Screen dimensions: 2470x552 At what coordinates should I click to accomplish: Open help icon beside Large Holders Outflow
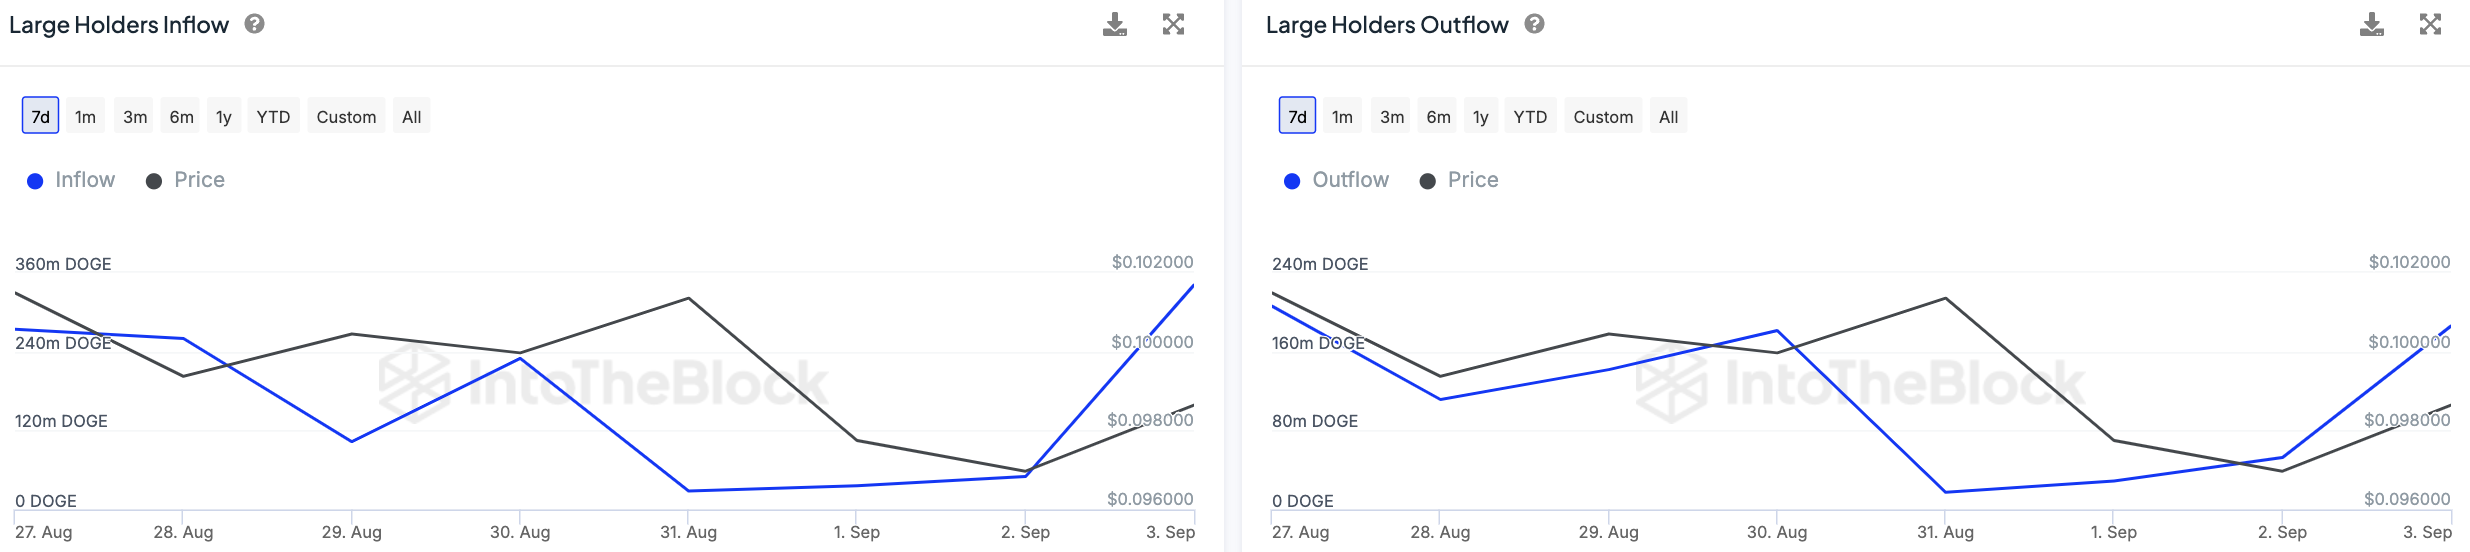pos(1534,24)
